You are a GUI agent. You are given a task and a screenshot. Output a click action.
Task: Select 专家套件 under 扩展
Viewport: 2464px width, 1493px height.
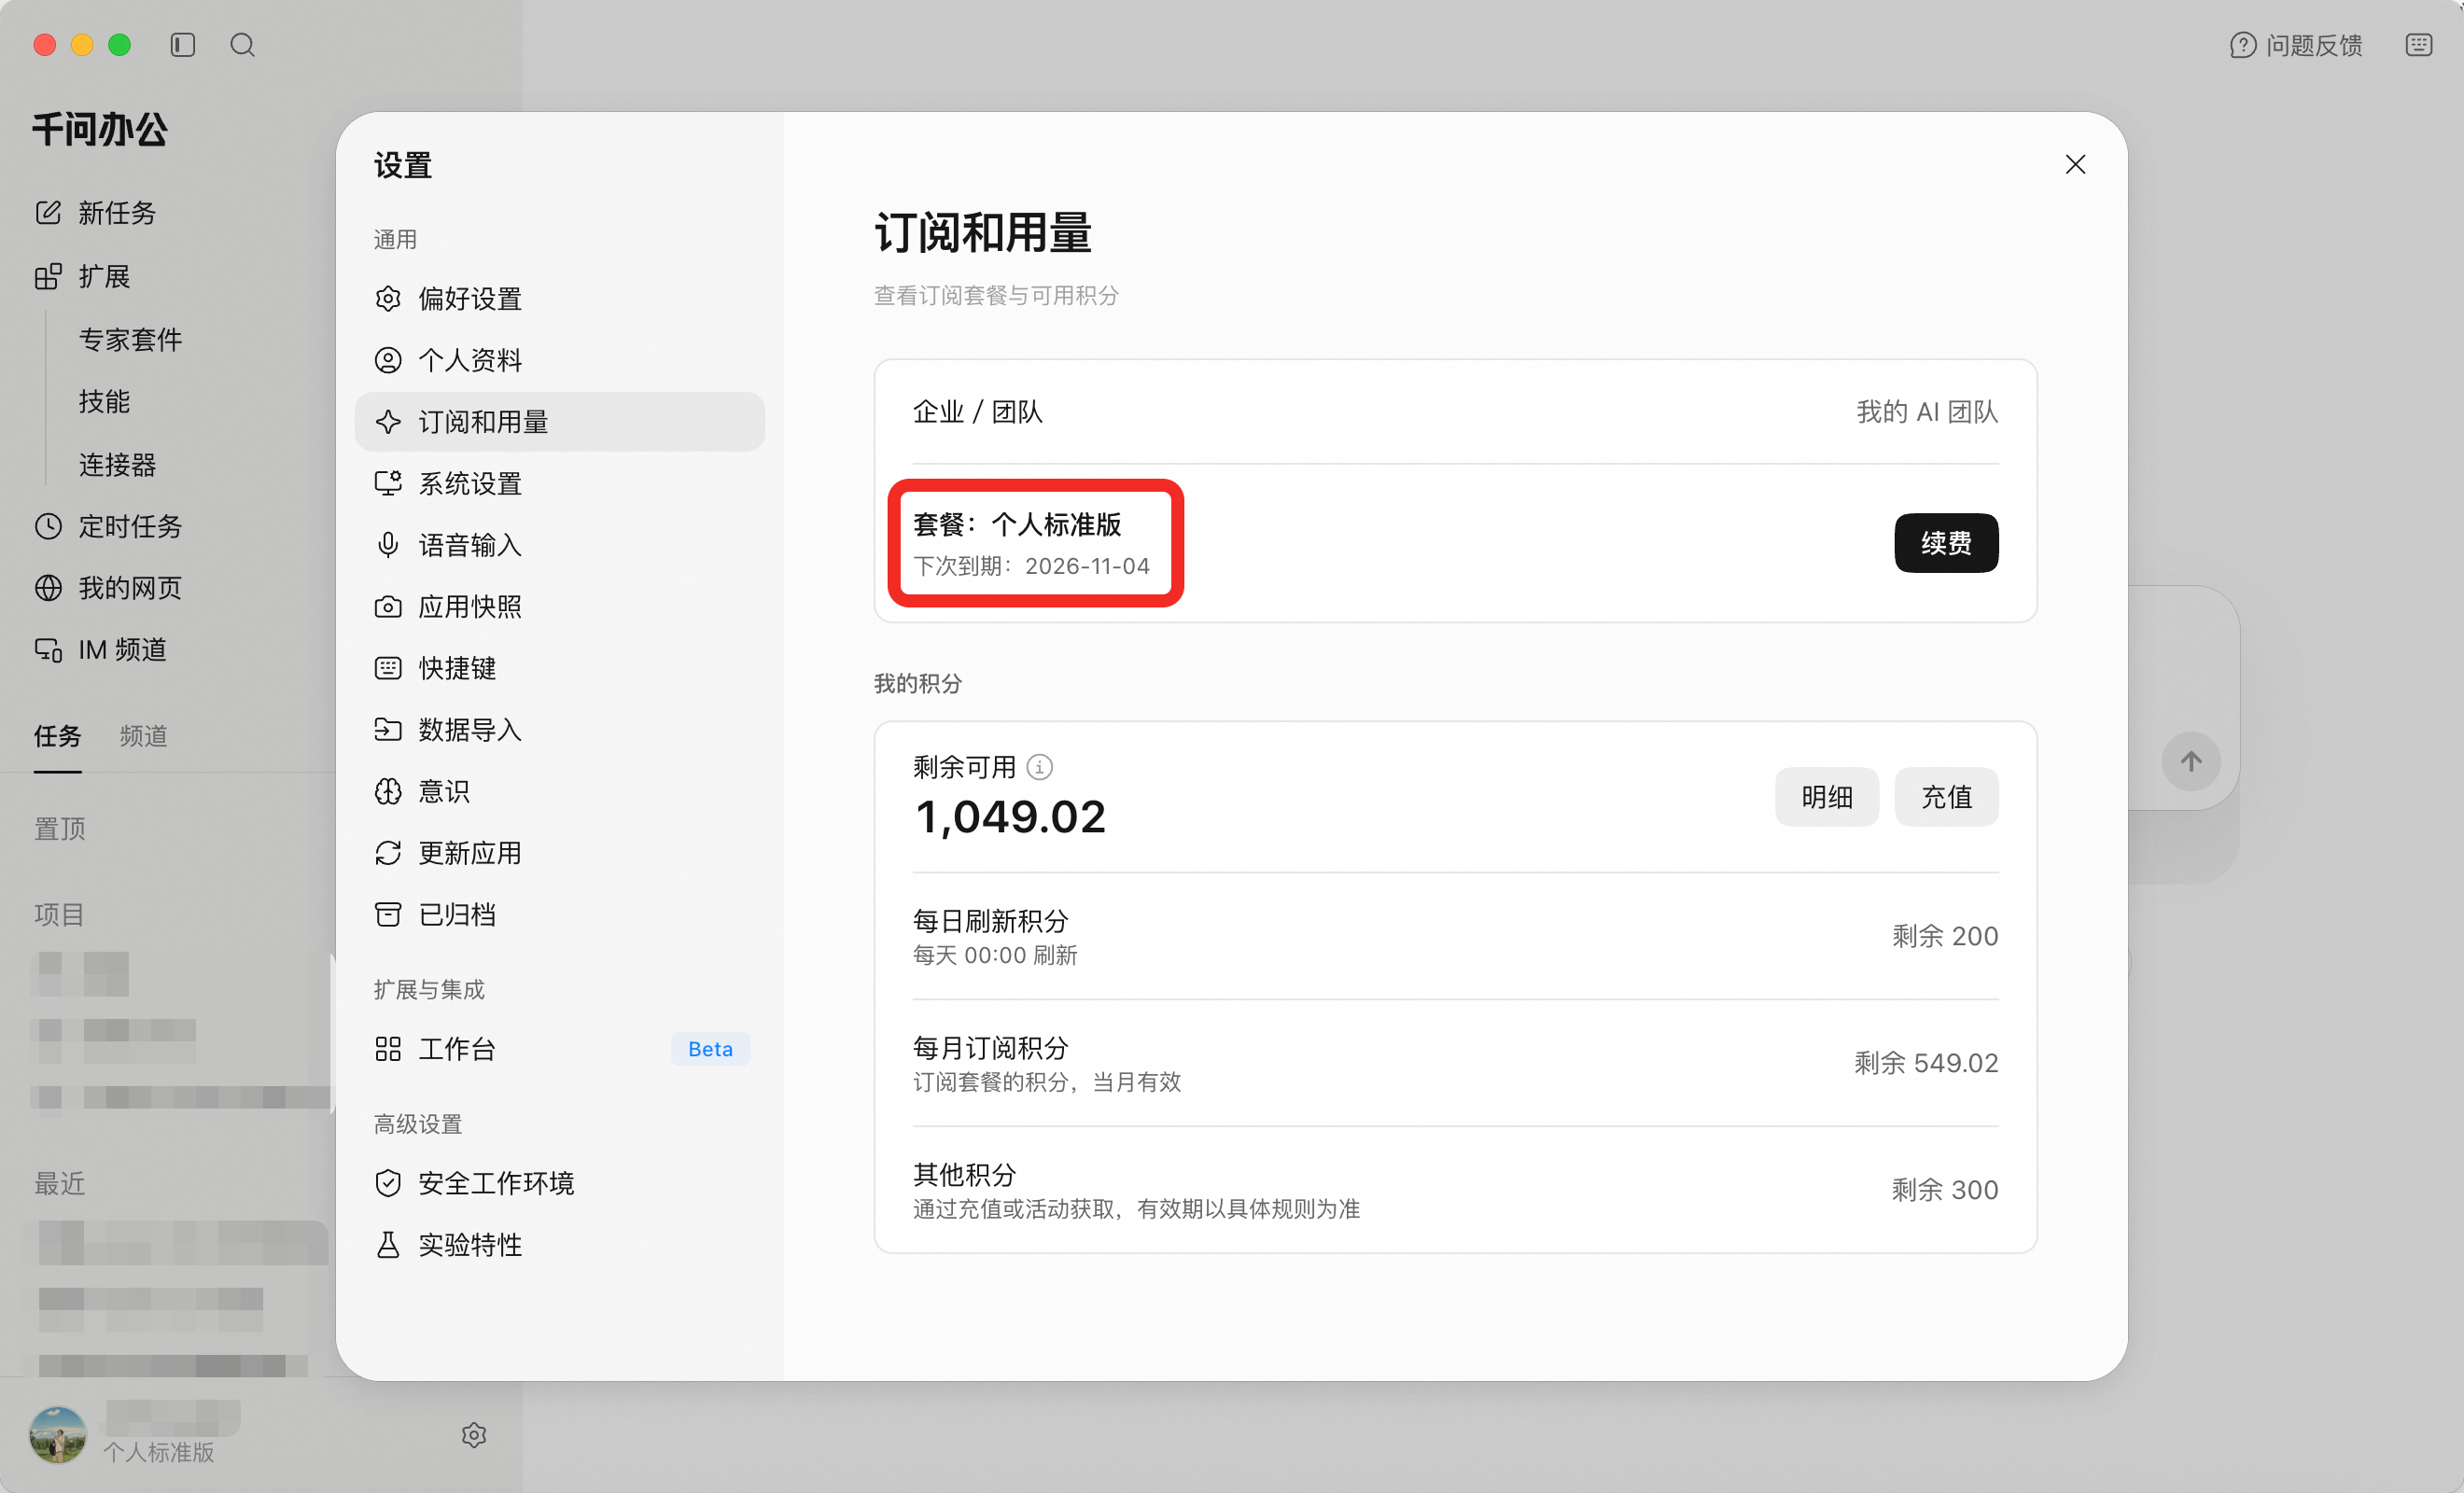point(130,339)
